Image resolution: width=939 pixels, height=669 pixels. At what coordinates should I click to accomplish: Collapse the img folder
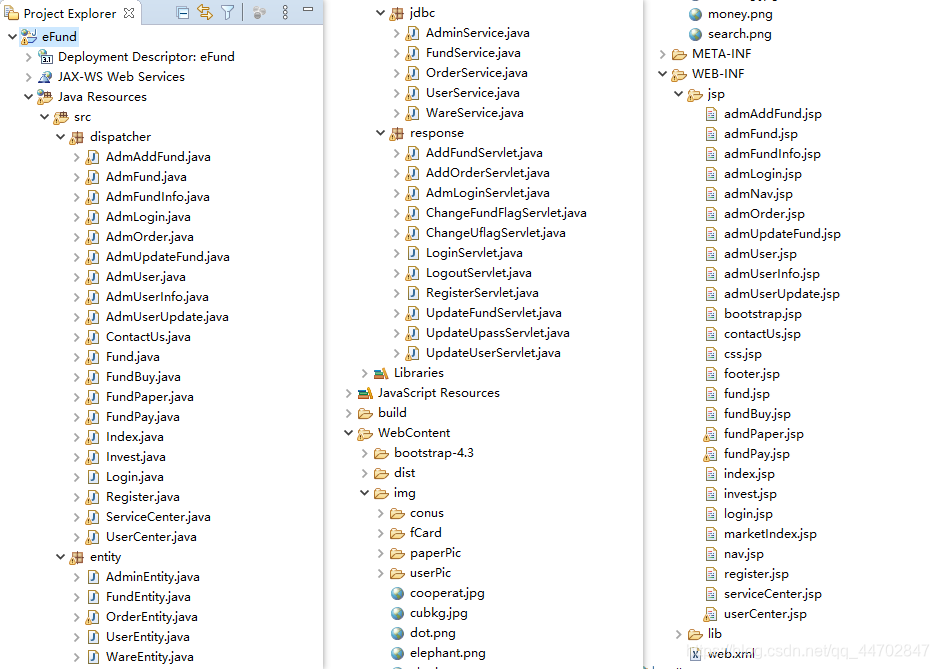tap(364, 493)
